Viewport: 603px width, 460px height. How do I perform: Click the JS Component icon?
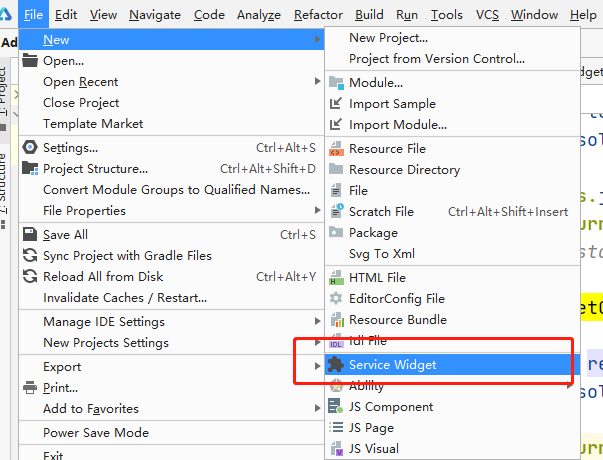tap(336, 407)
